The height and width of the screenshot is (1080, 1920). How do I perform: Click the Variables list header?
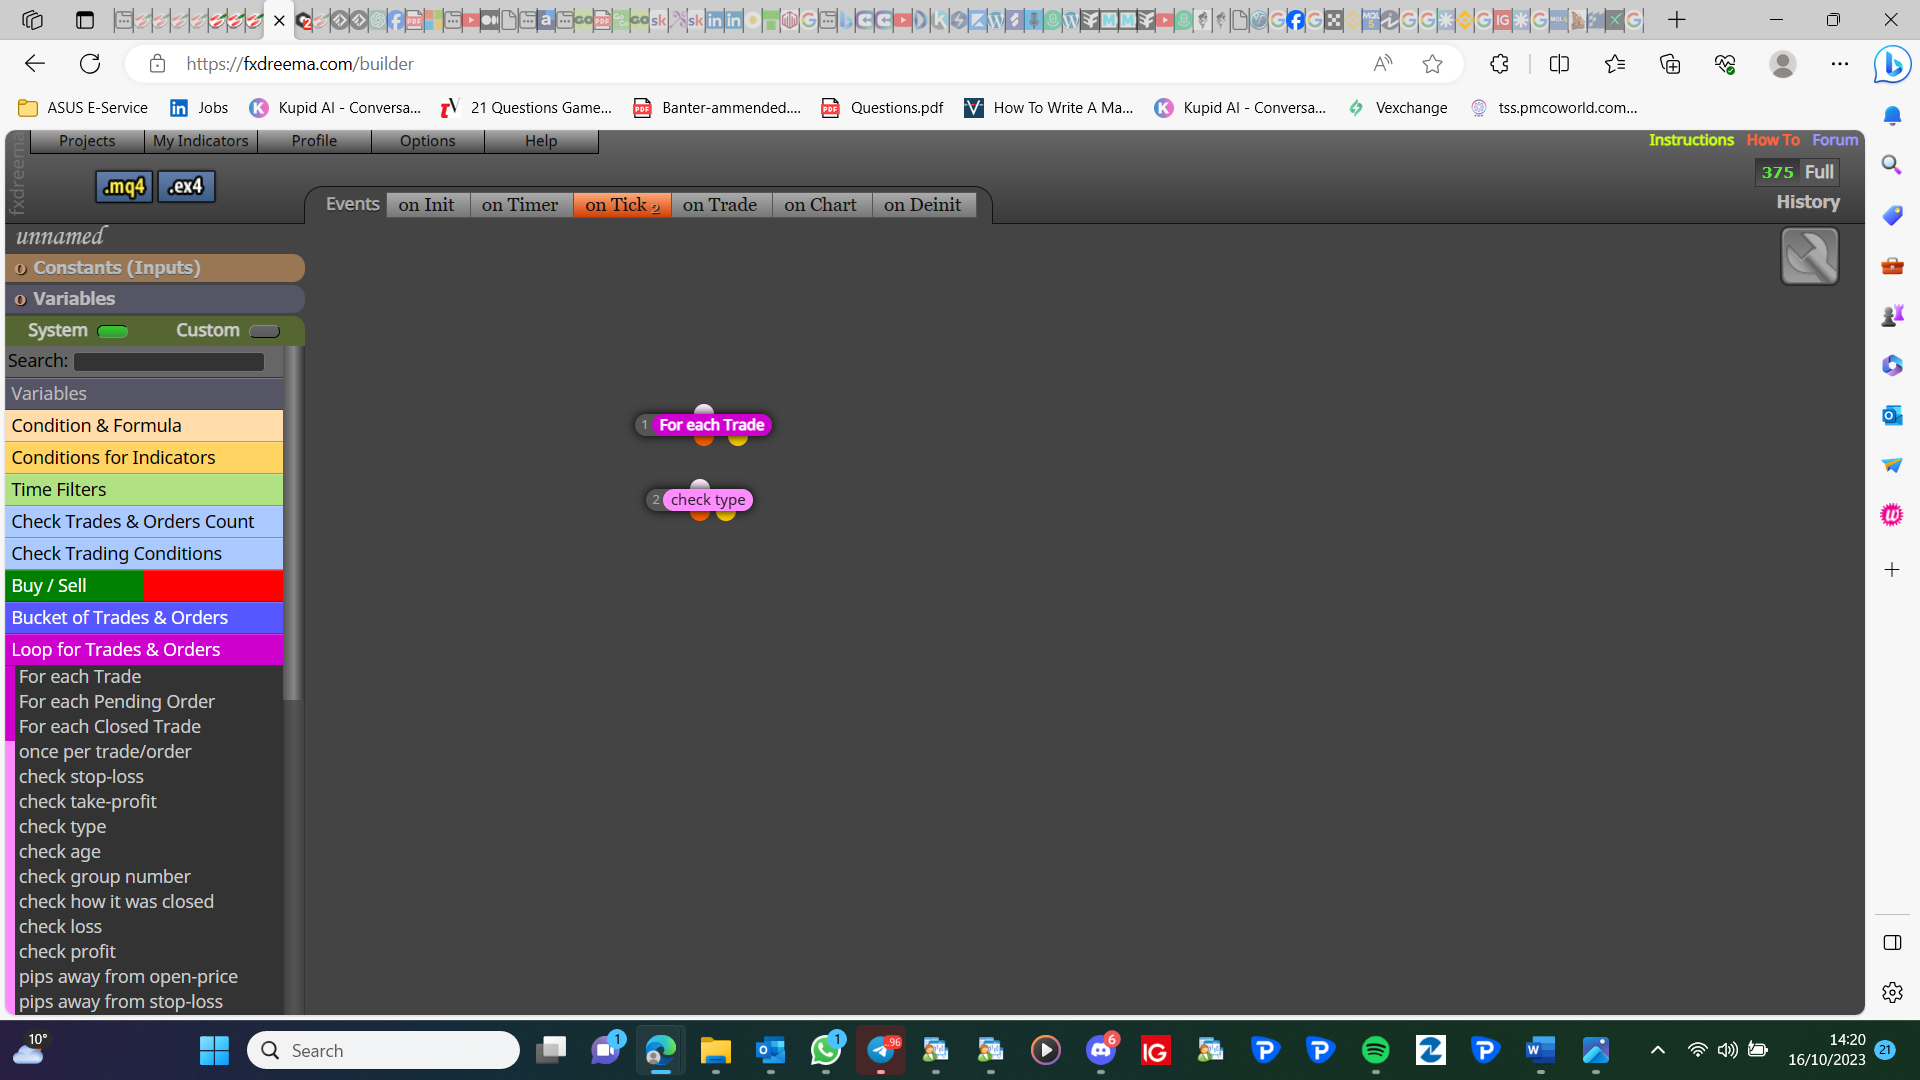[144, 394]
